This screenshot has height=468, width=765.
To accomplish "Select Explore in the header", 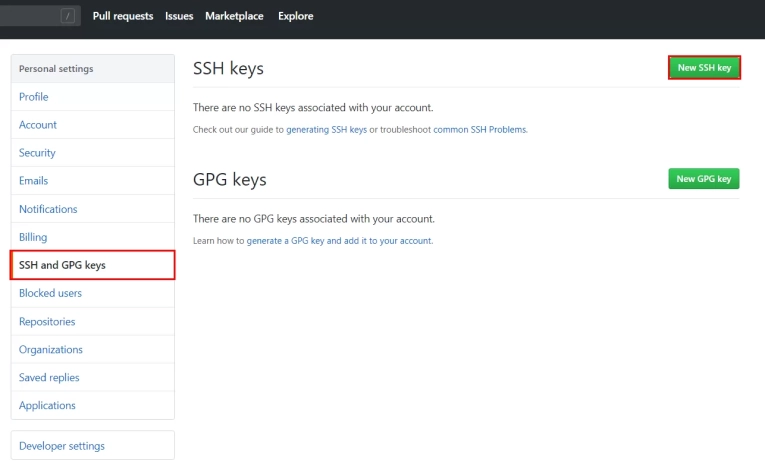I will pos(295,16).
